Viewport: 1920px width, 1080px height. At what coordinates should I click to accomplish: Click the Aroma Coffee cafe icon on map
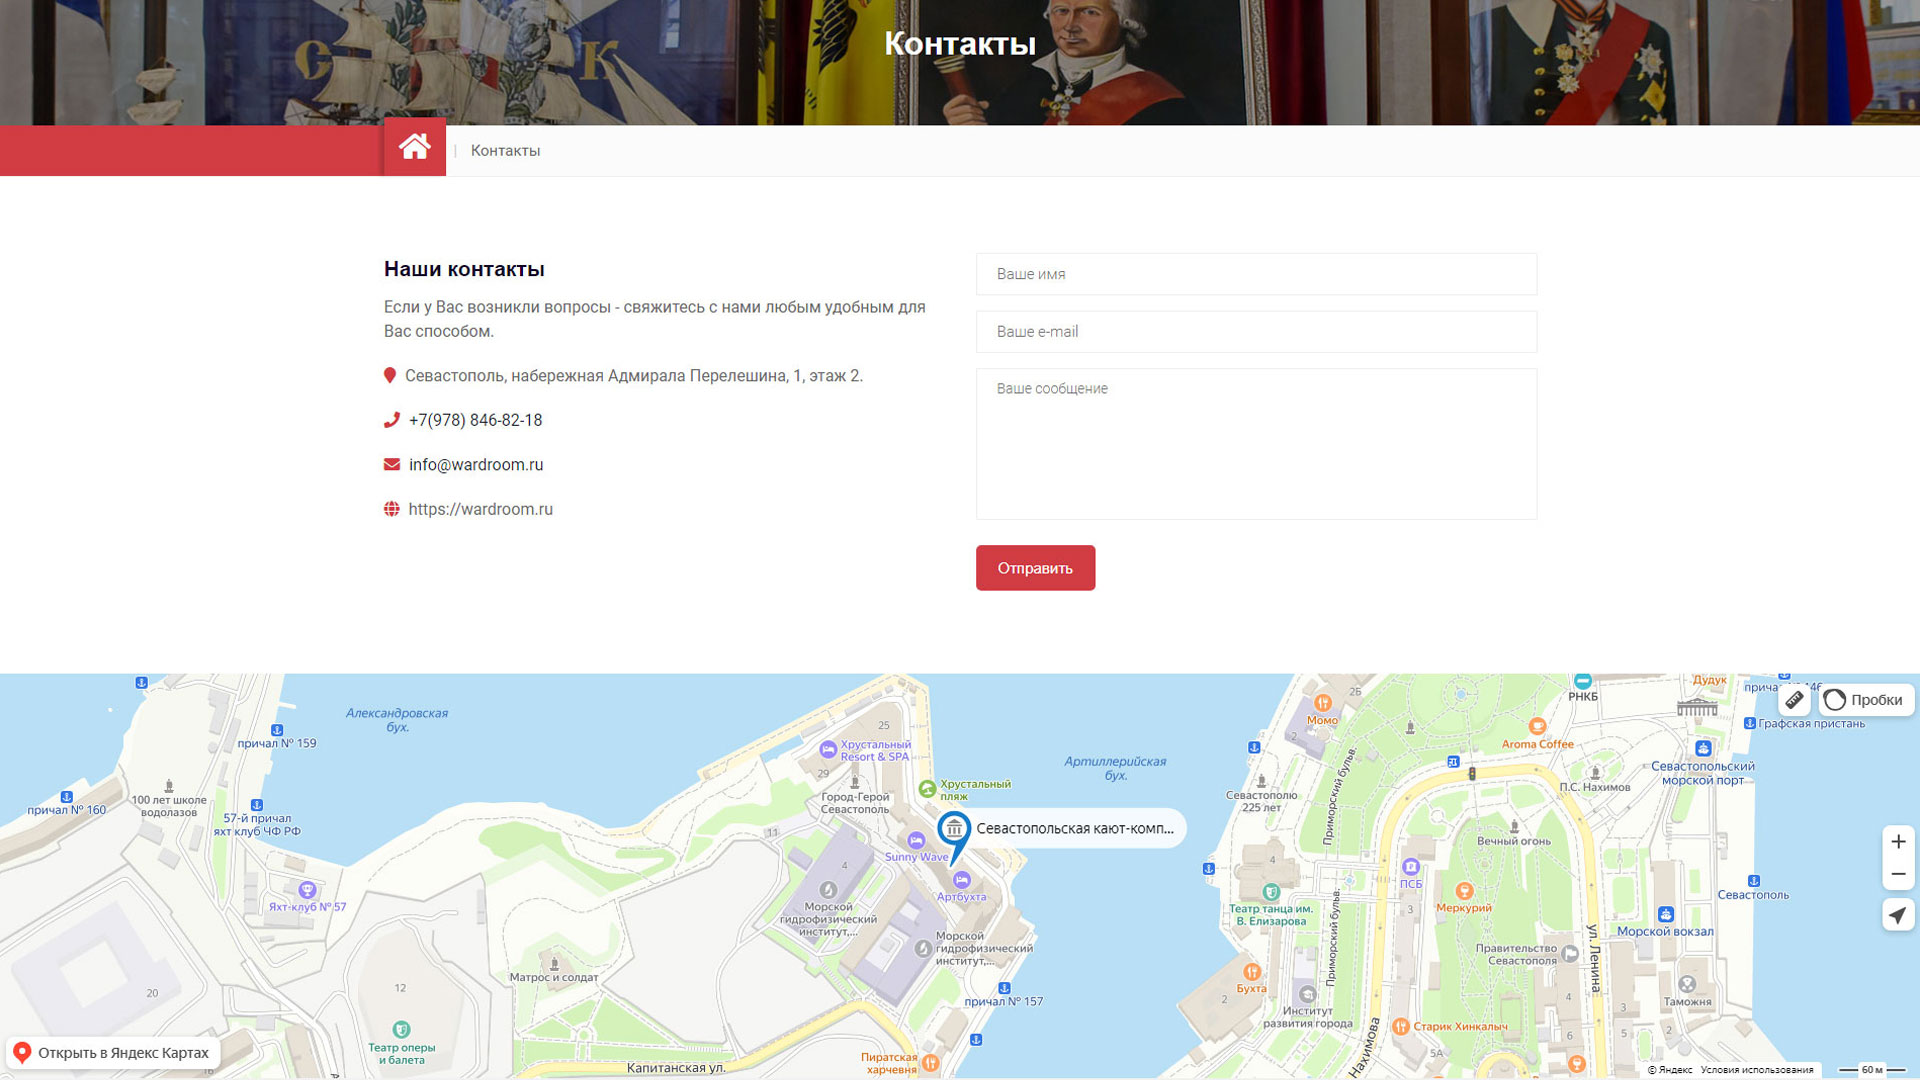pos(1537,726)
